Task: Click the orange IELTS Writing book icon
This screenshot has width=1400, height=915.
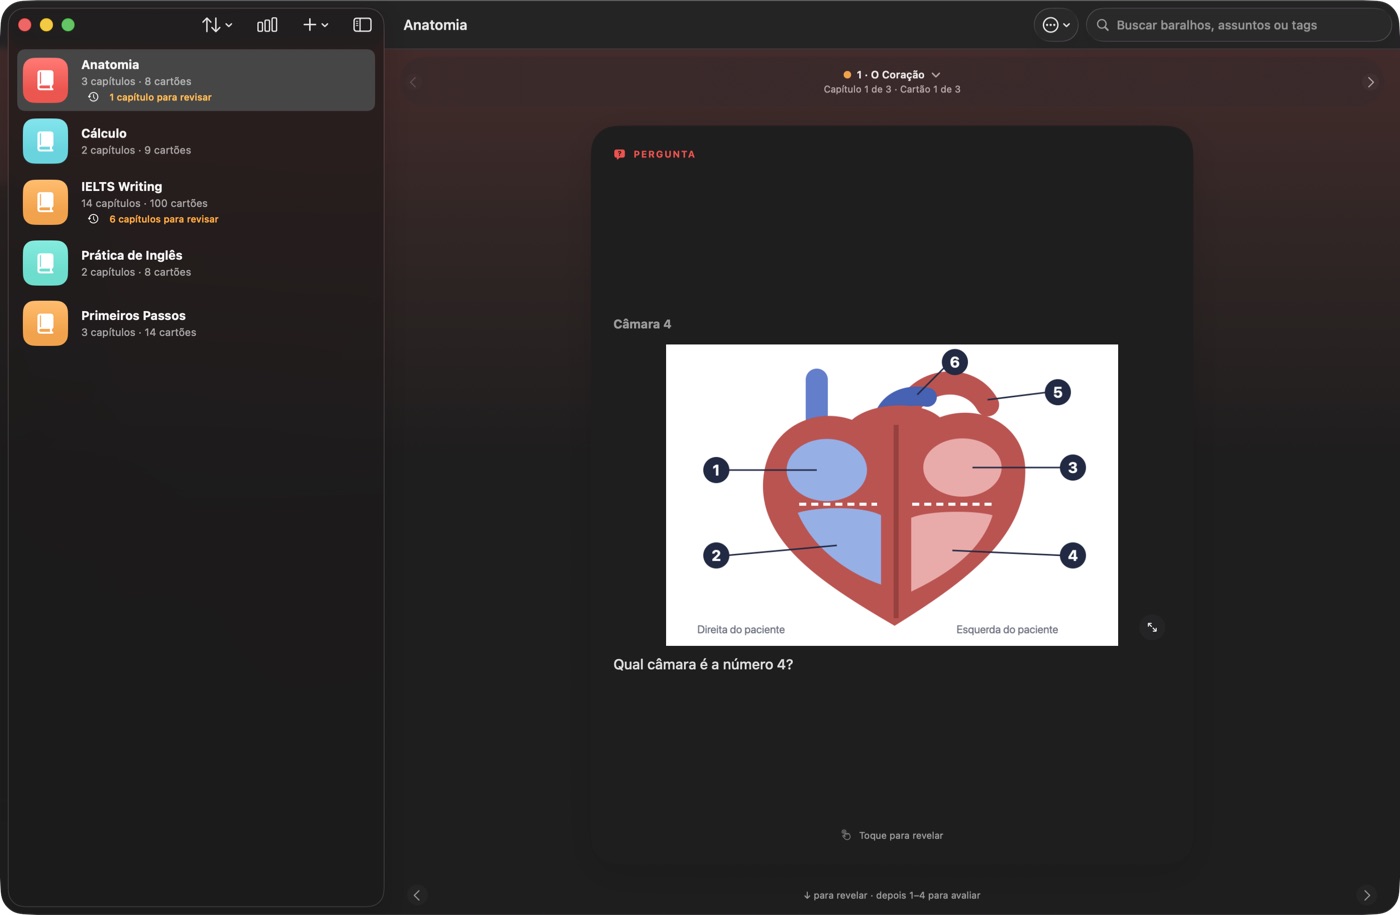Action: (x=45, y=202)
